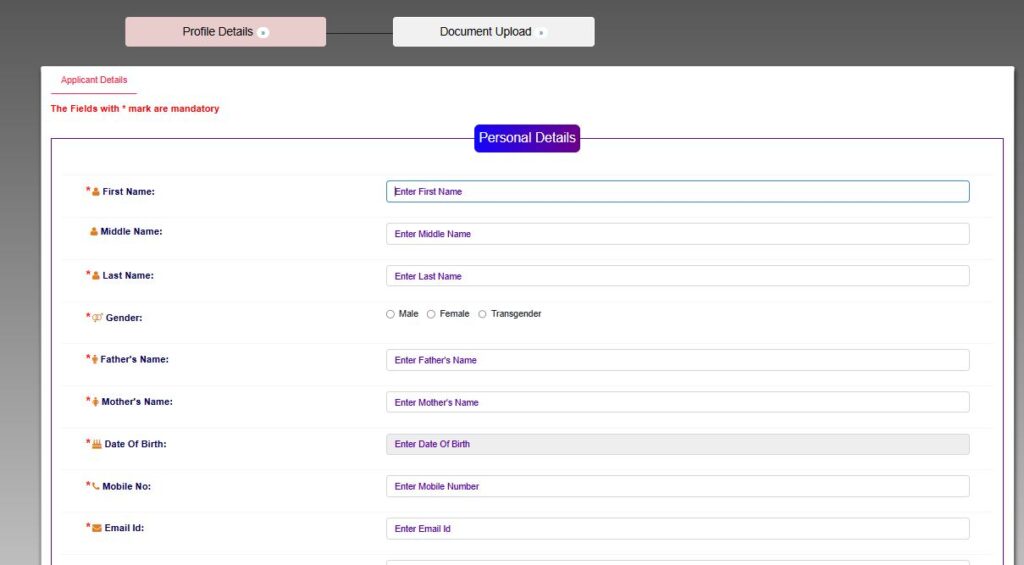Click the 'Last Name:' label text
This screenshot has width=1024, height=565.
click(128, 276)
